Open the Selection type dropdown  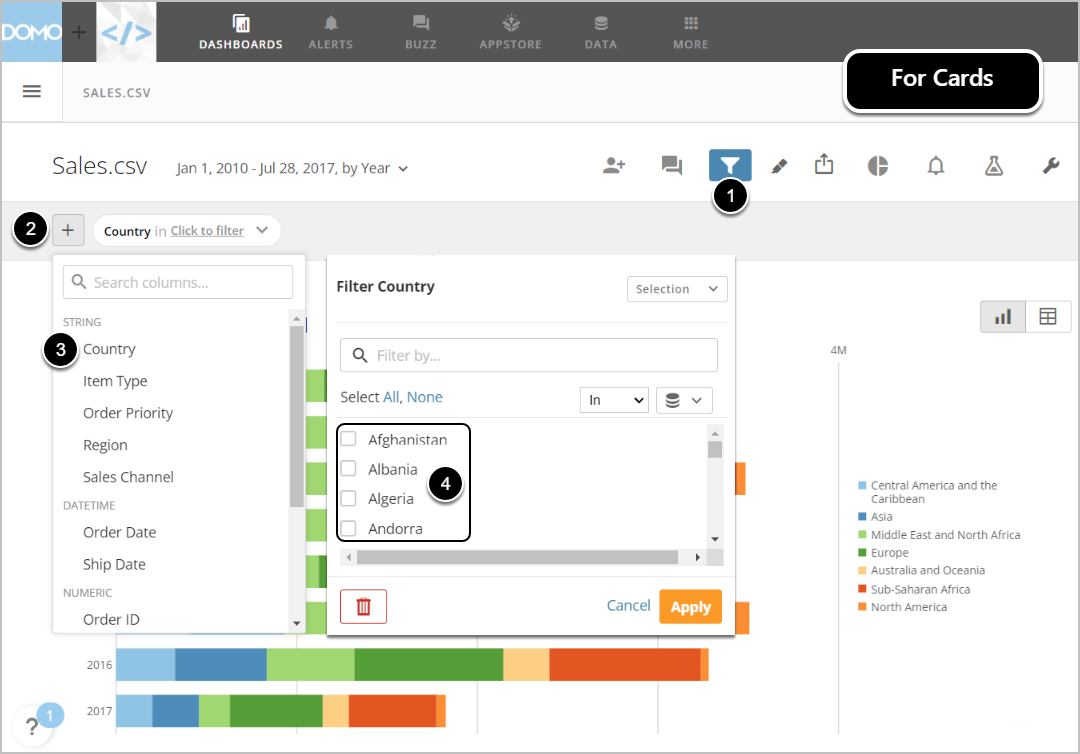tap(677, 289)
